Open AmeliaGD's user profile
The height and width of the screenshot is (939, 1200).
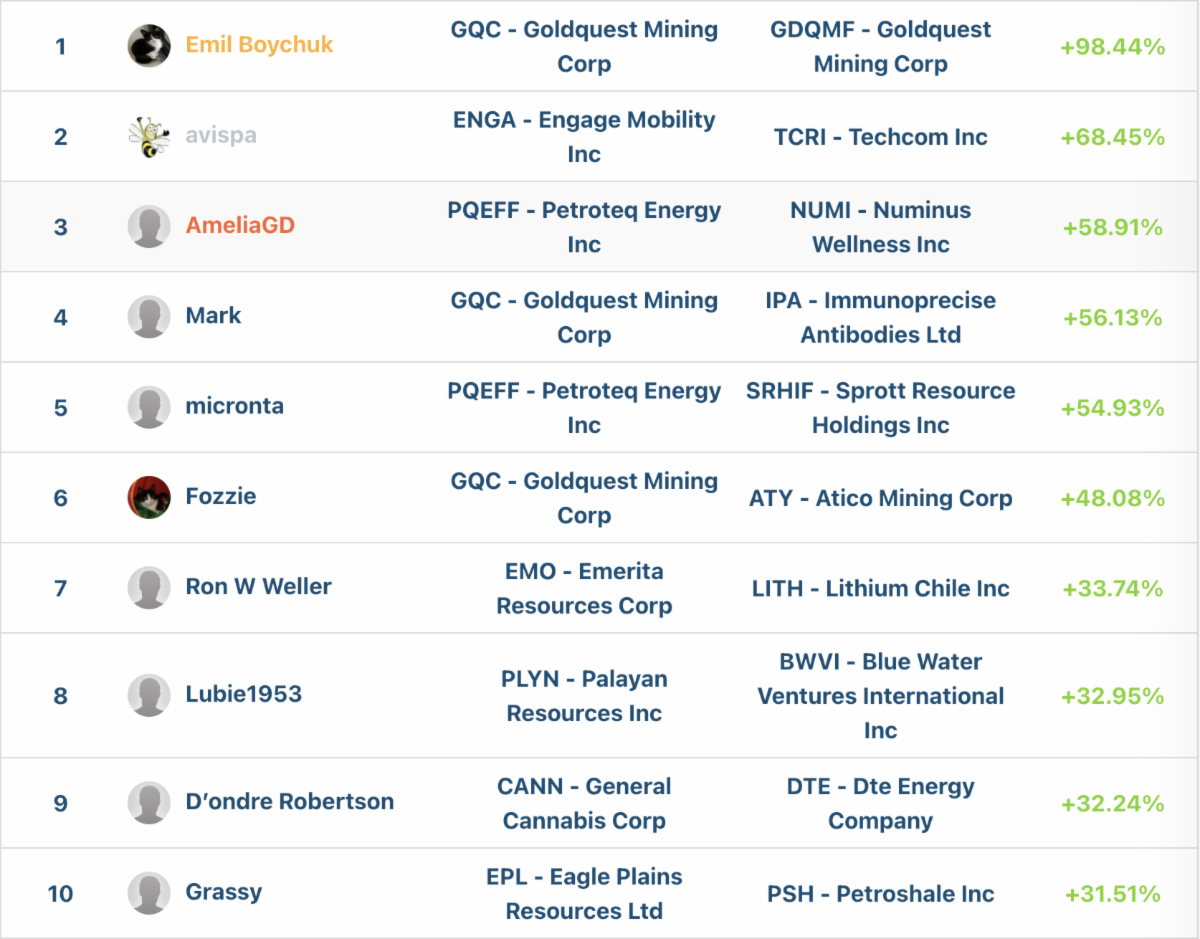tap(240, 226)
